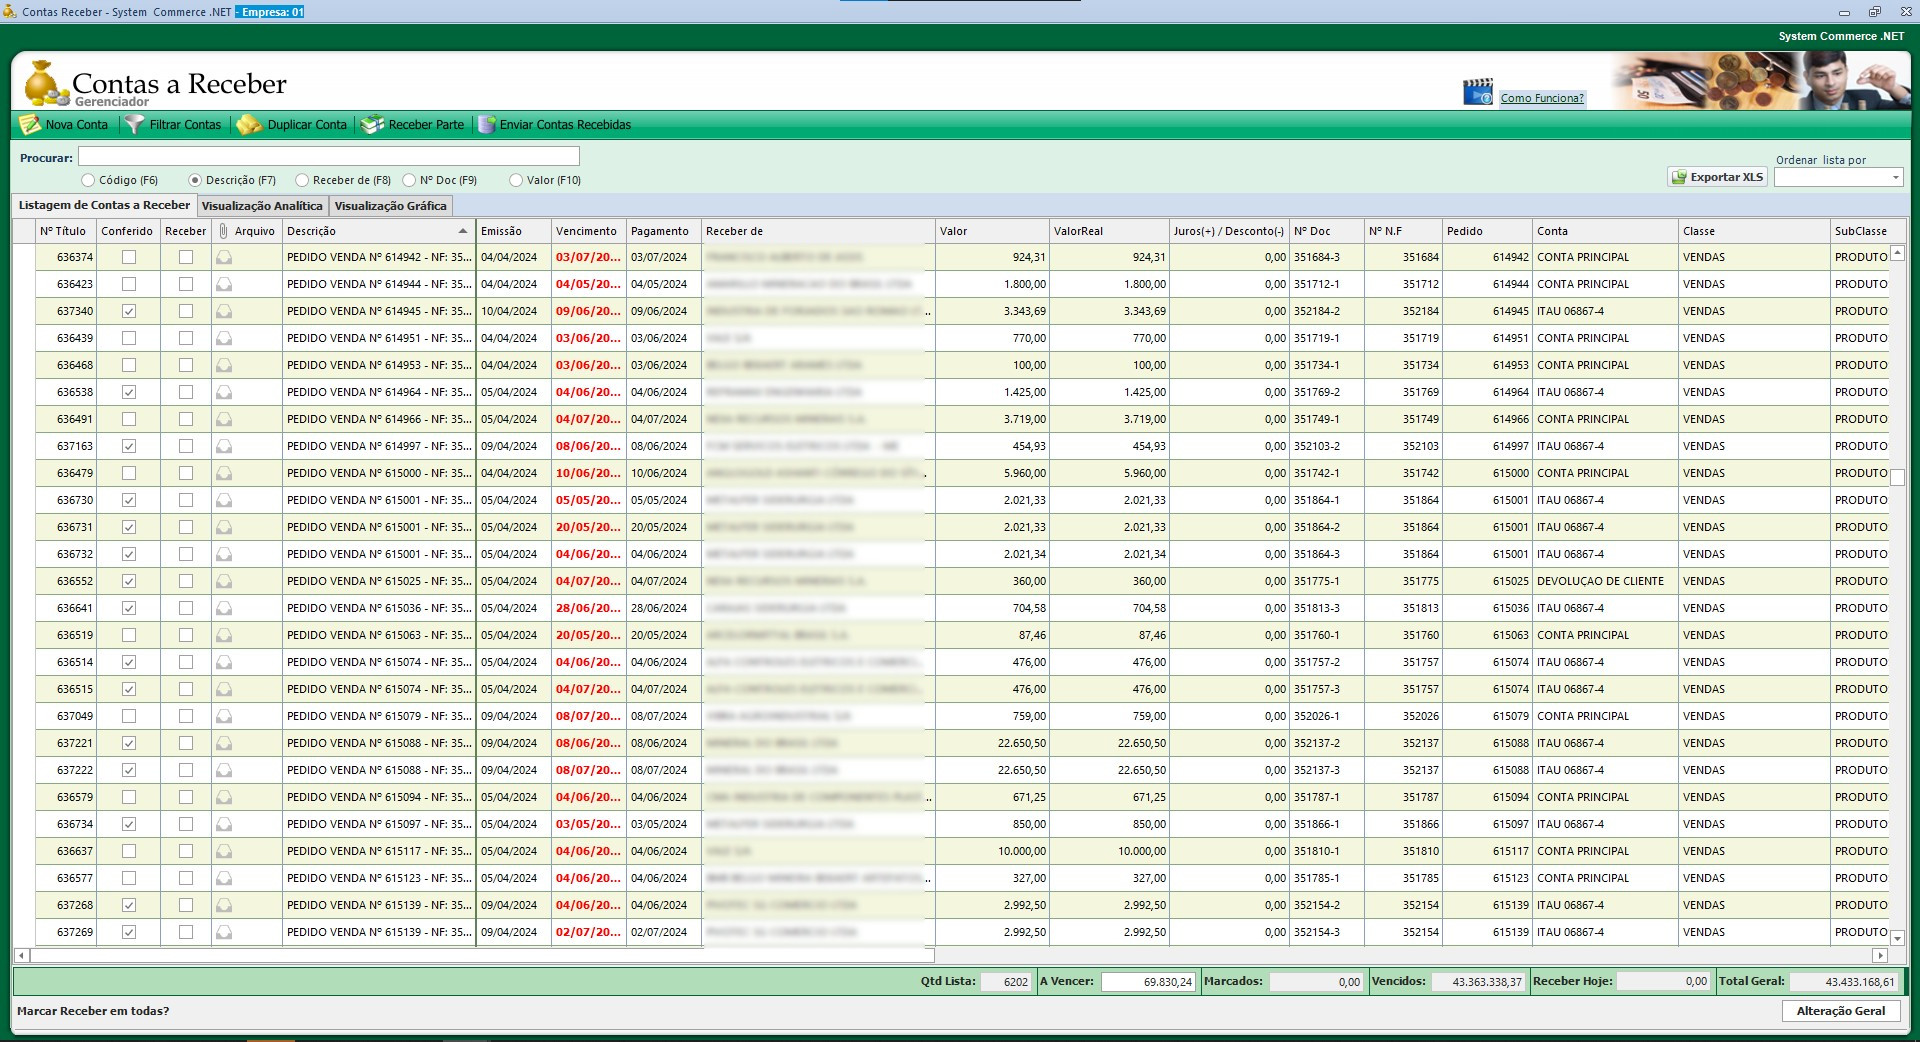Switch to the Visualização Analítica tab
The width and height of the screenshot is (1920, 1042).
[262, 206]
